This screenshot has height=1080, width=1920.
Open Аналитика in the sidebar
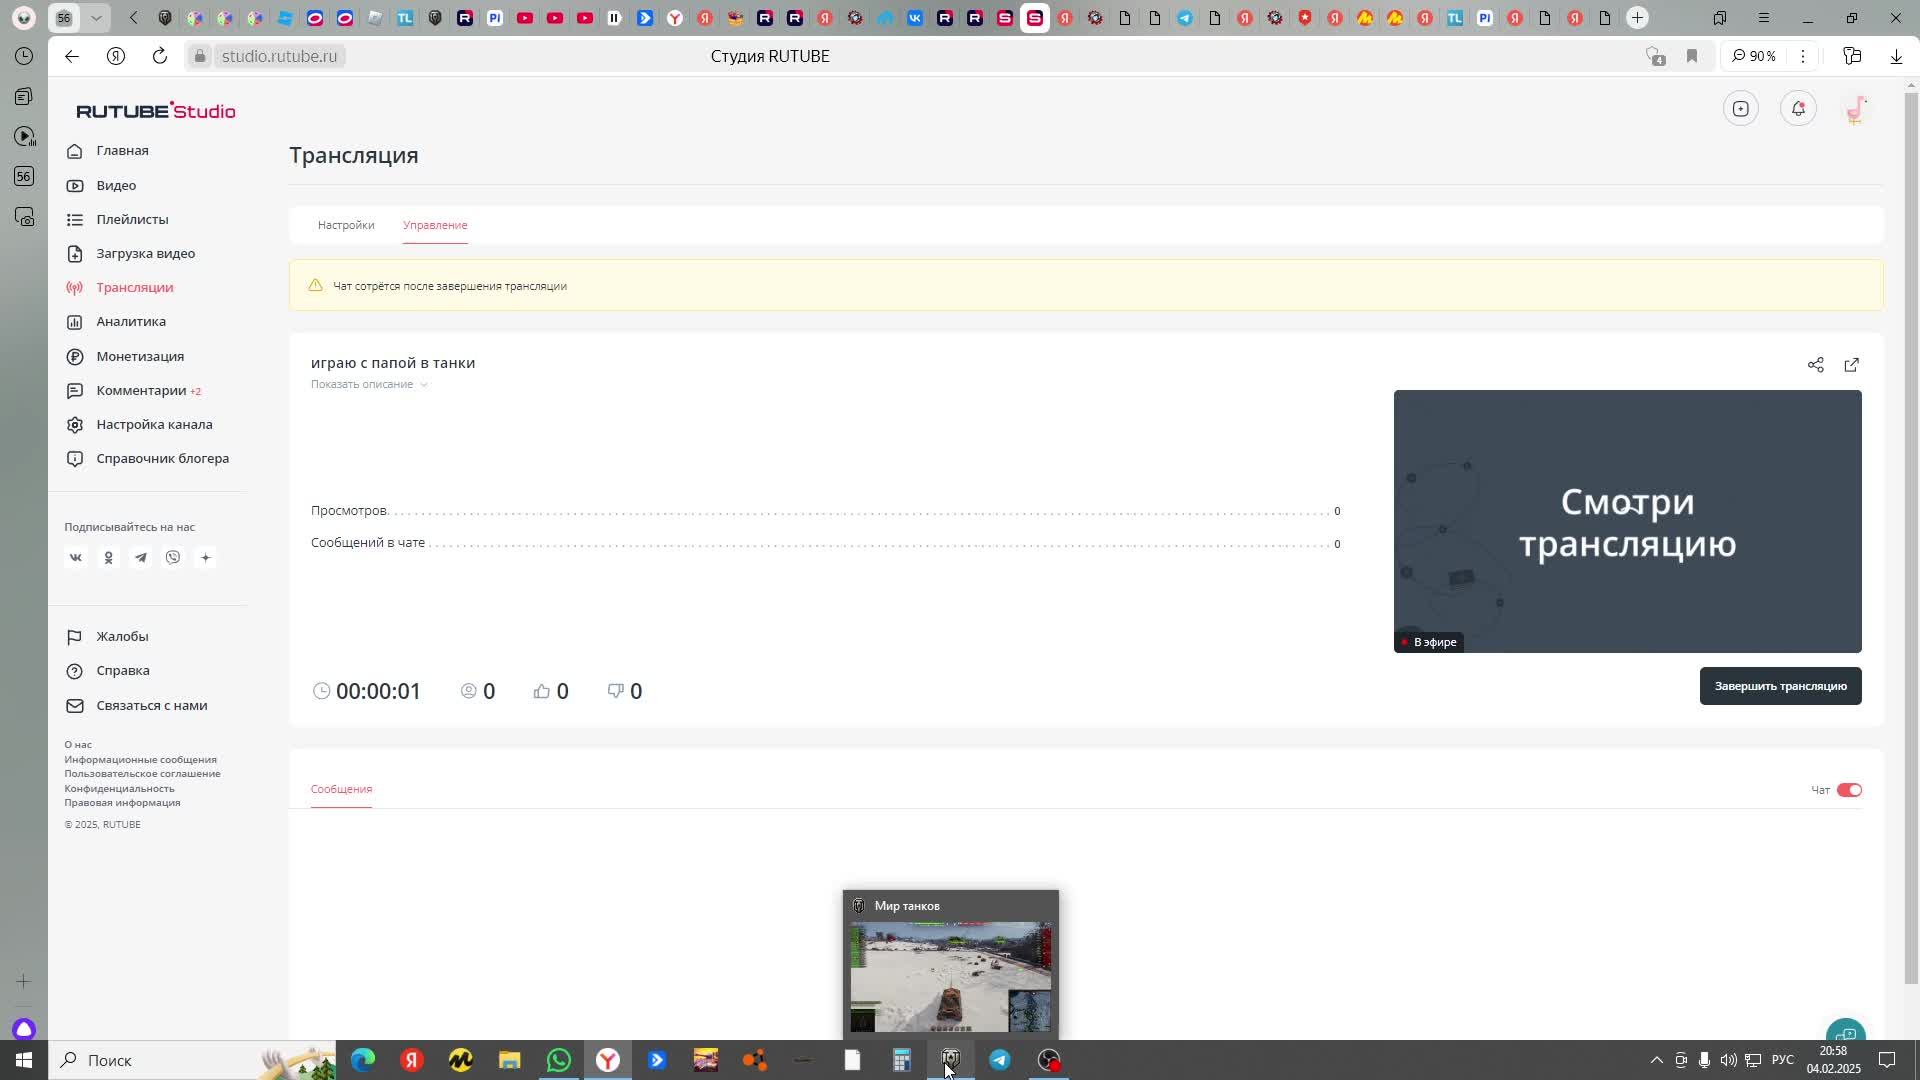131,322
